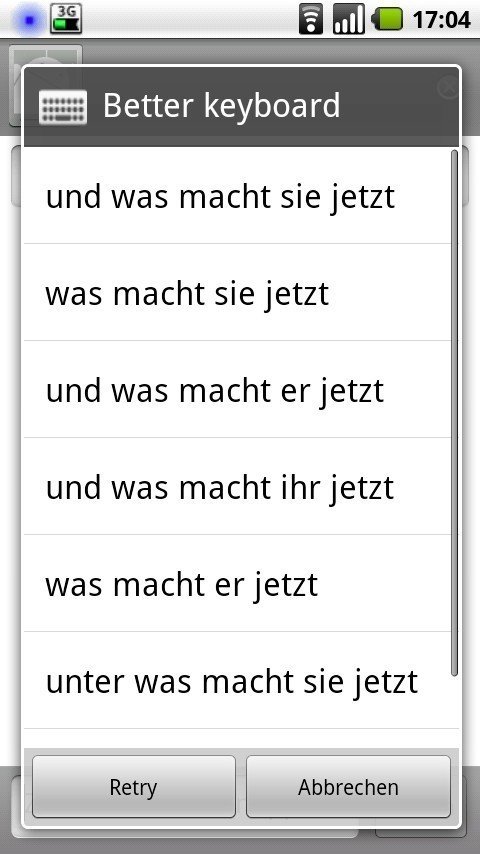480x854 pixels.
Task: Select "und was macht sie jetzt"
Action: coord(238,196)
